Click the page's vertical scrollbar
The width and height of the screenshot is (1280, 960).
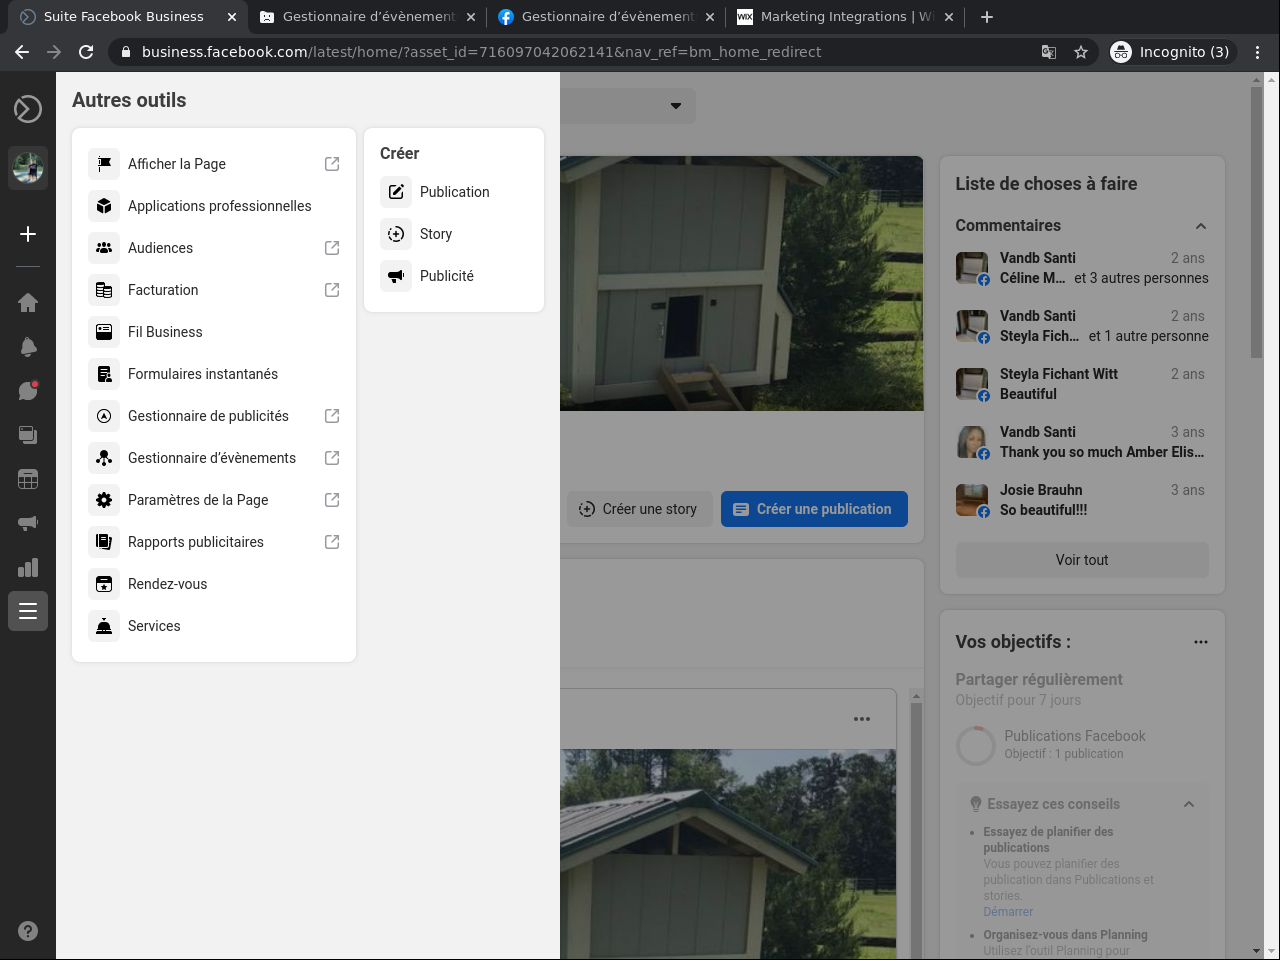point(1257,222)
